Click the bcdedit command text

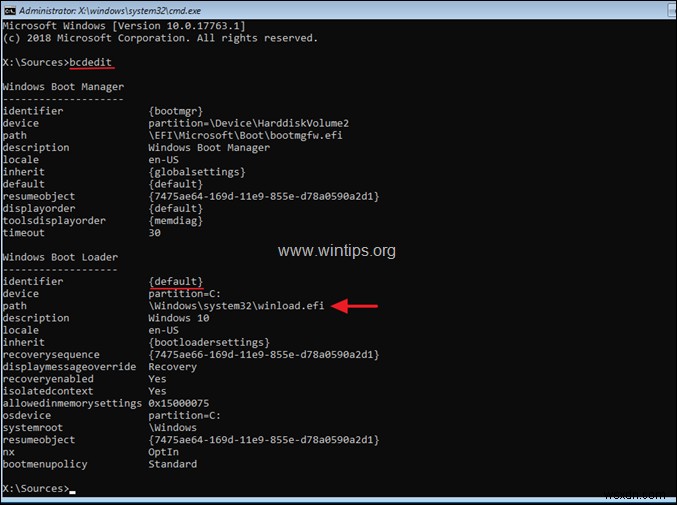(x=90, y=62)
